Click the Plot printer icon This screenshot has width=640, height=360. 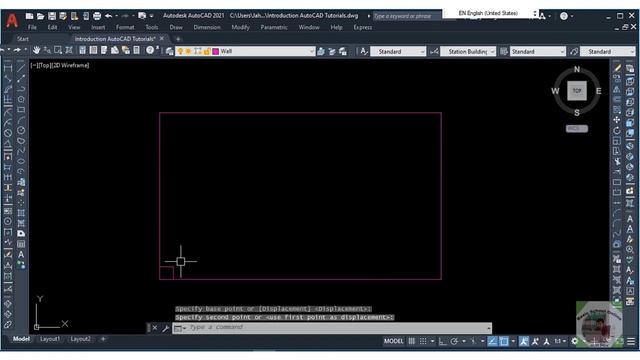[x=97, y=16]
